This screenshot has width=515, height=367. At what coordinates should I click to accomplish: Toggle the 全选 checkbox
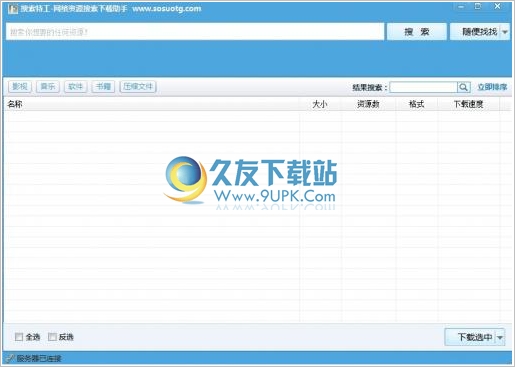pos(19,337)
